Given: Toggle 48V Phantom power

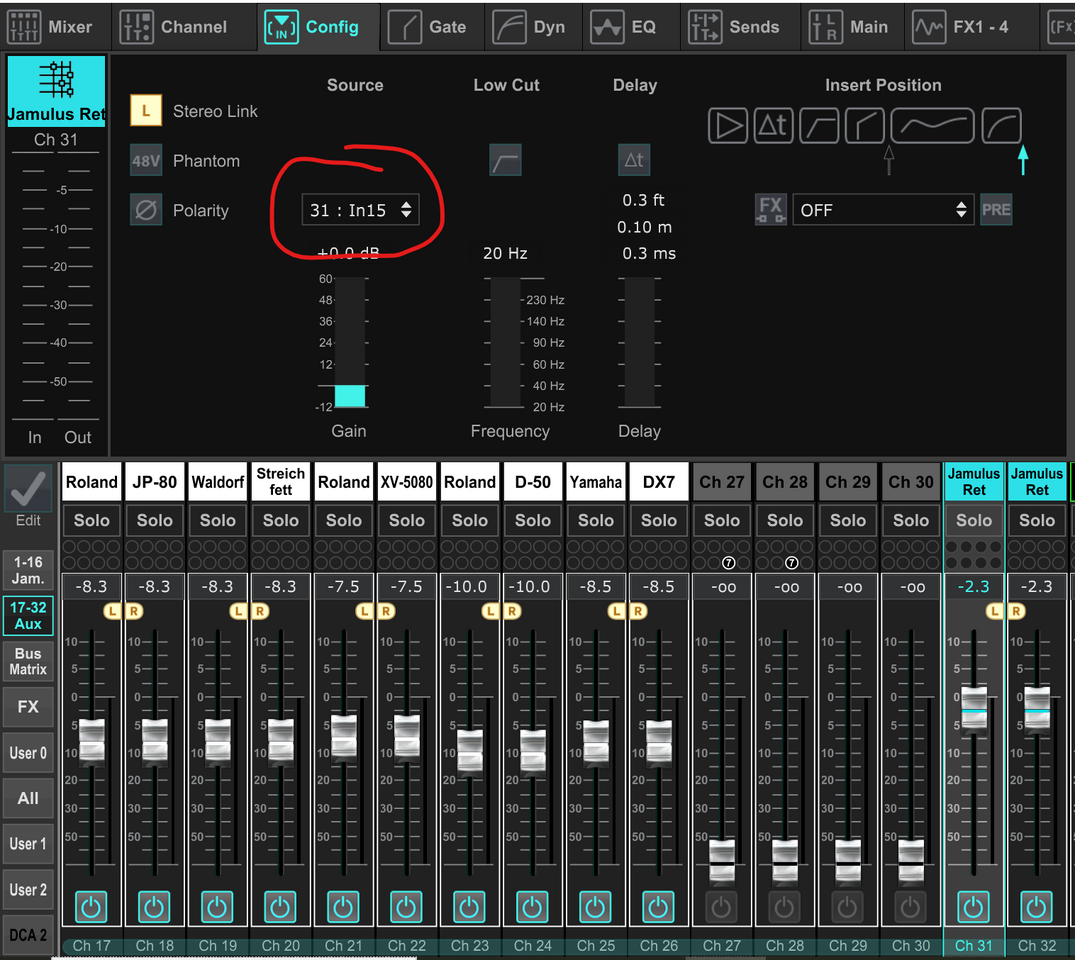Looking at the screenshot, I should [146, 160].
